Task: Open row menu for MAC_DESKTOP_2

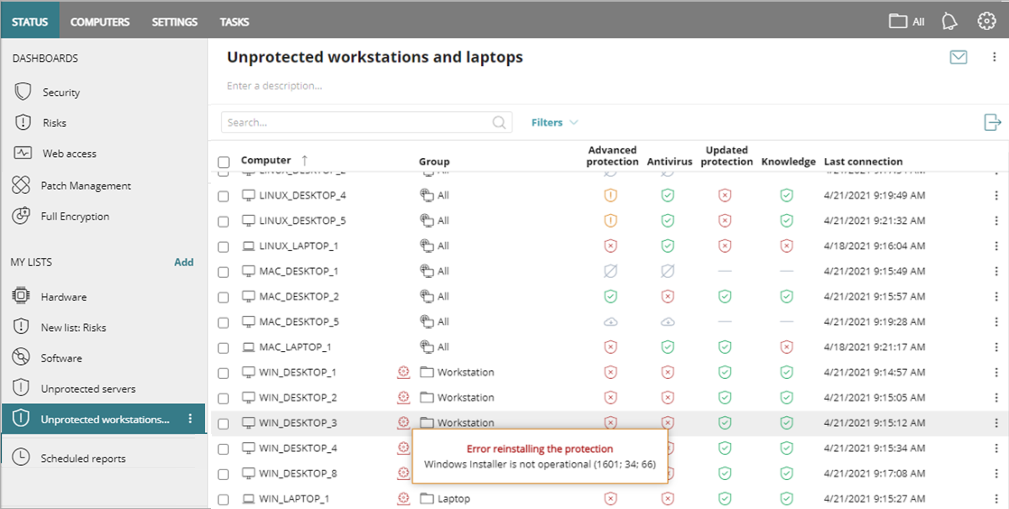Action: 997,297
